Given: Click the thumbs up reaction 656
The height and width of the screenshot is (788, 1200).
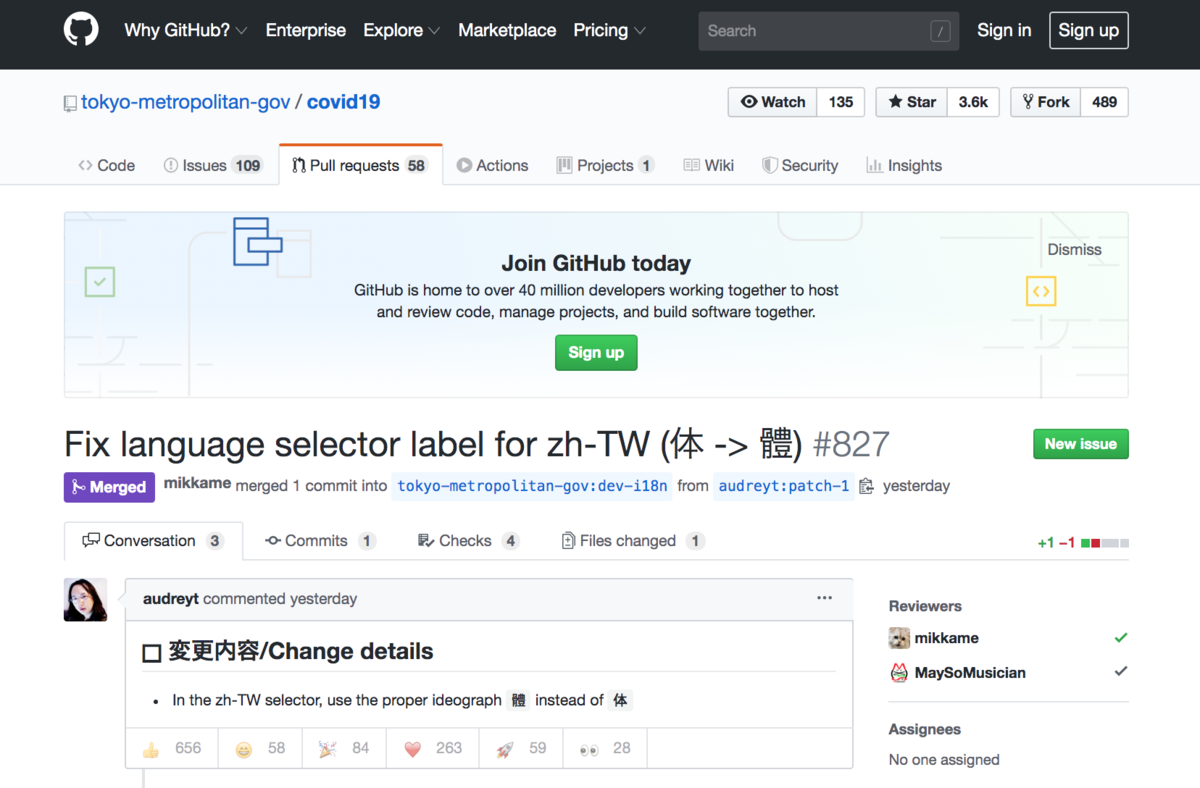Looking at the screenshot, I should [171, 748].
